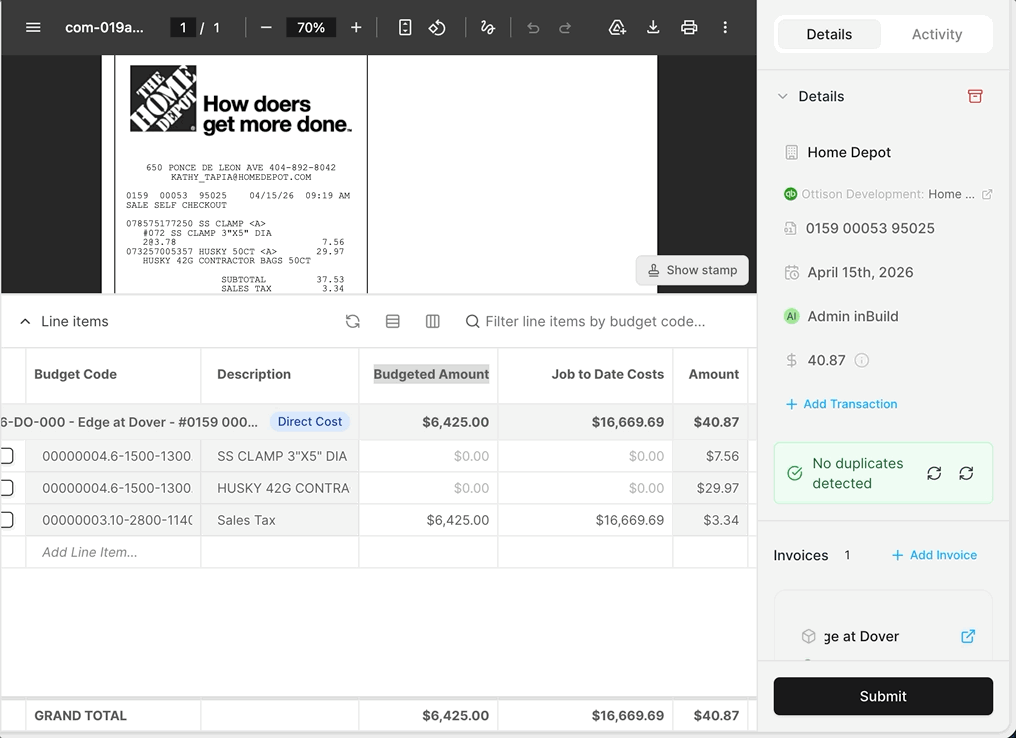This screenshot has height=738, width=1016.
Task: Click the 0159 00053 95025 reference number
Action: 870,228
